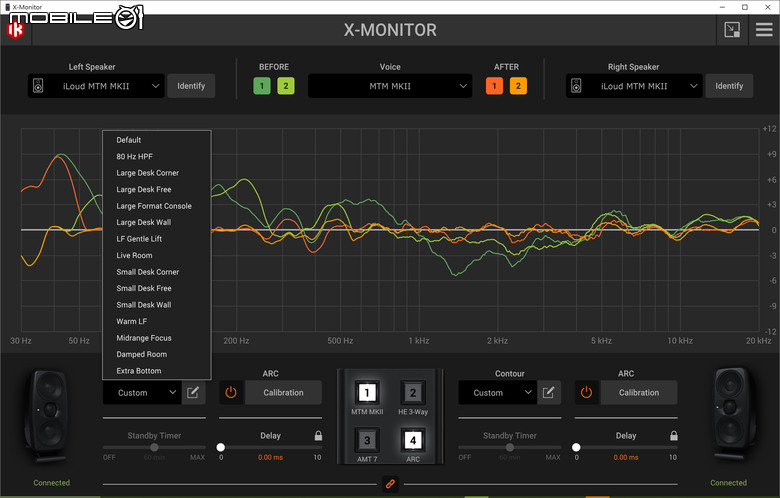780x498 pixels.
Task: Choose LF Gentle Lift preset
Action: click(157, 239)
